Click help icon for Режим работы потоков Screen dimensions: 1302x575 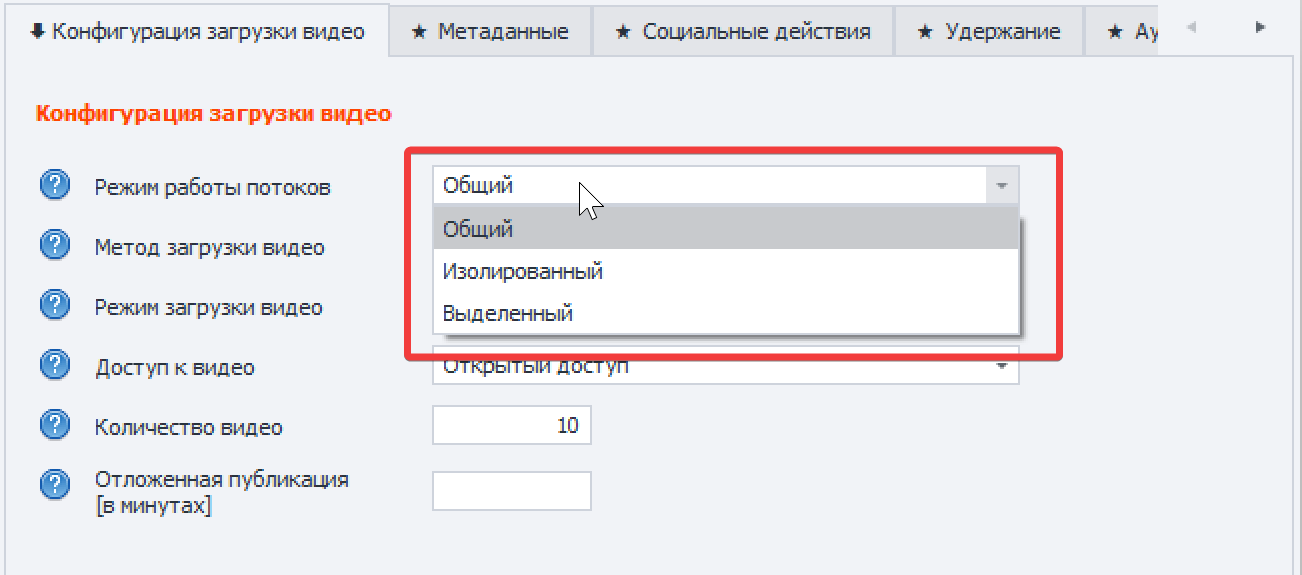pos(55,186)
